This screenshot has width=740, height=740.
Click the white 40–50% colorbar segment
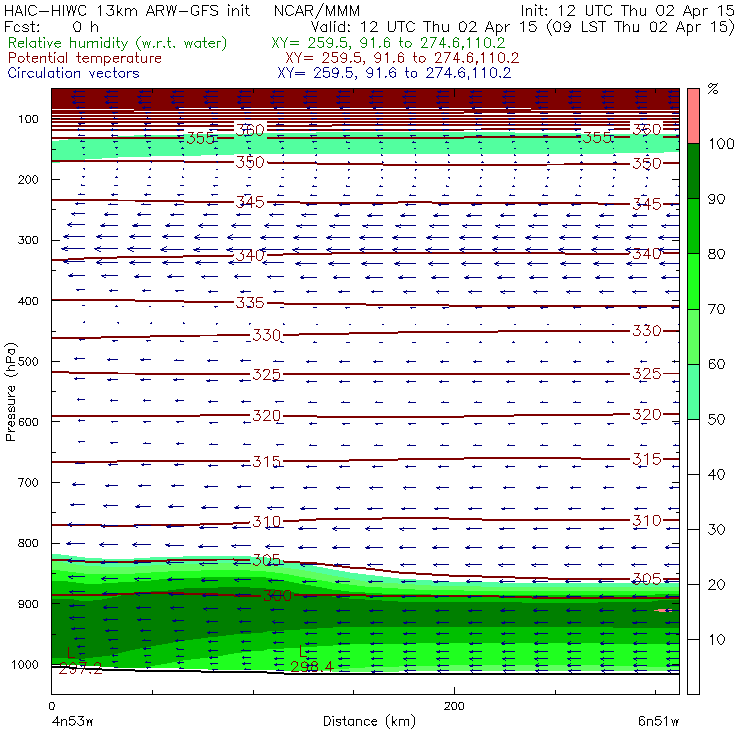click(693, 447)
